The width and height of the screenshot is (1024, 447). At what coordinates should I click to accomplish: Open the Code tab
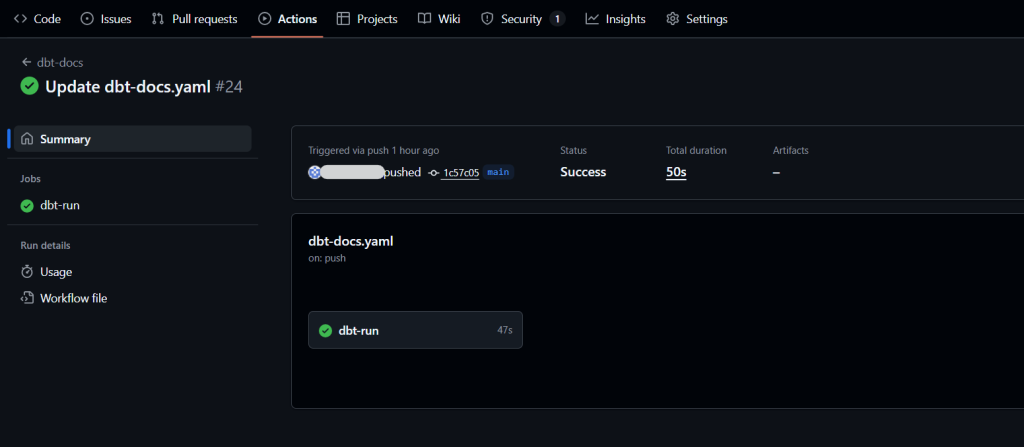coord(37,19)
